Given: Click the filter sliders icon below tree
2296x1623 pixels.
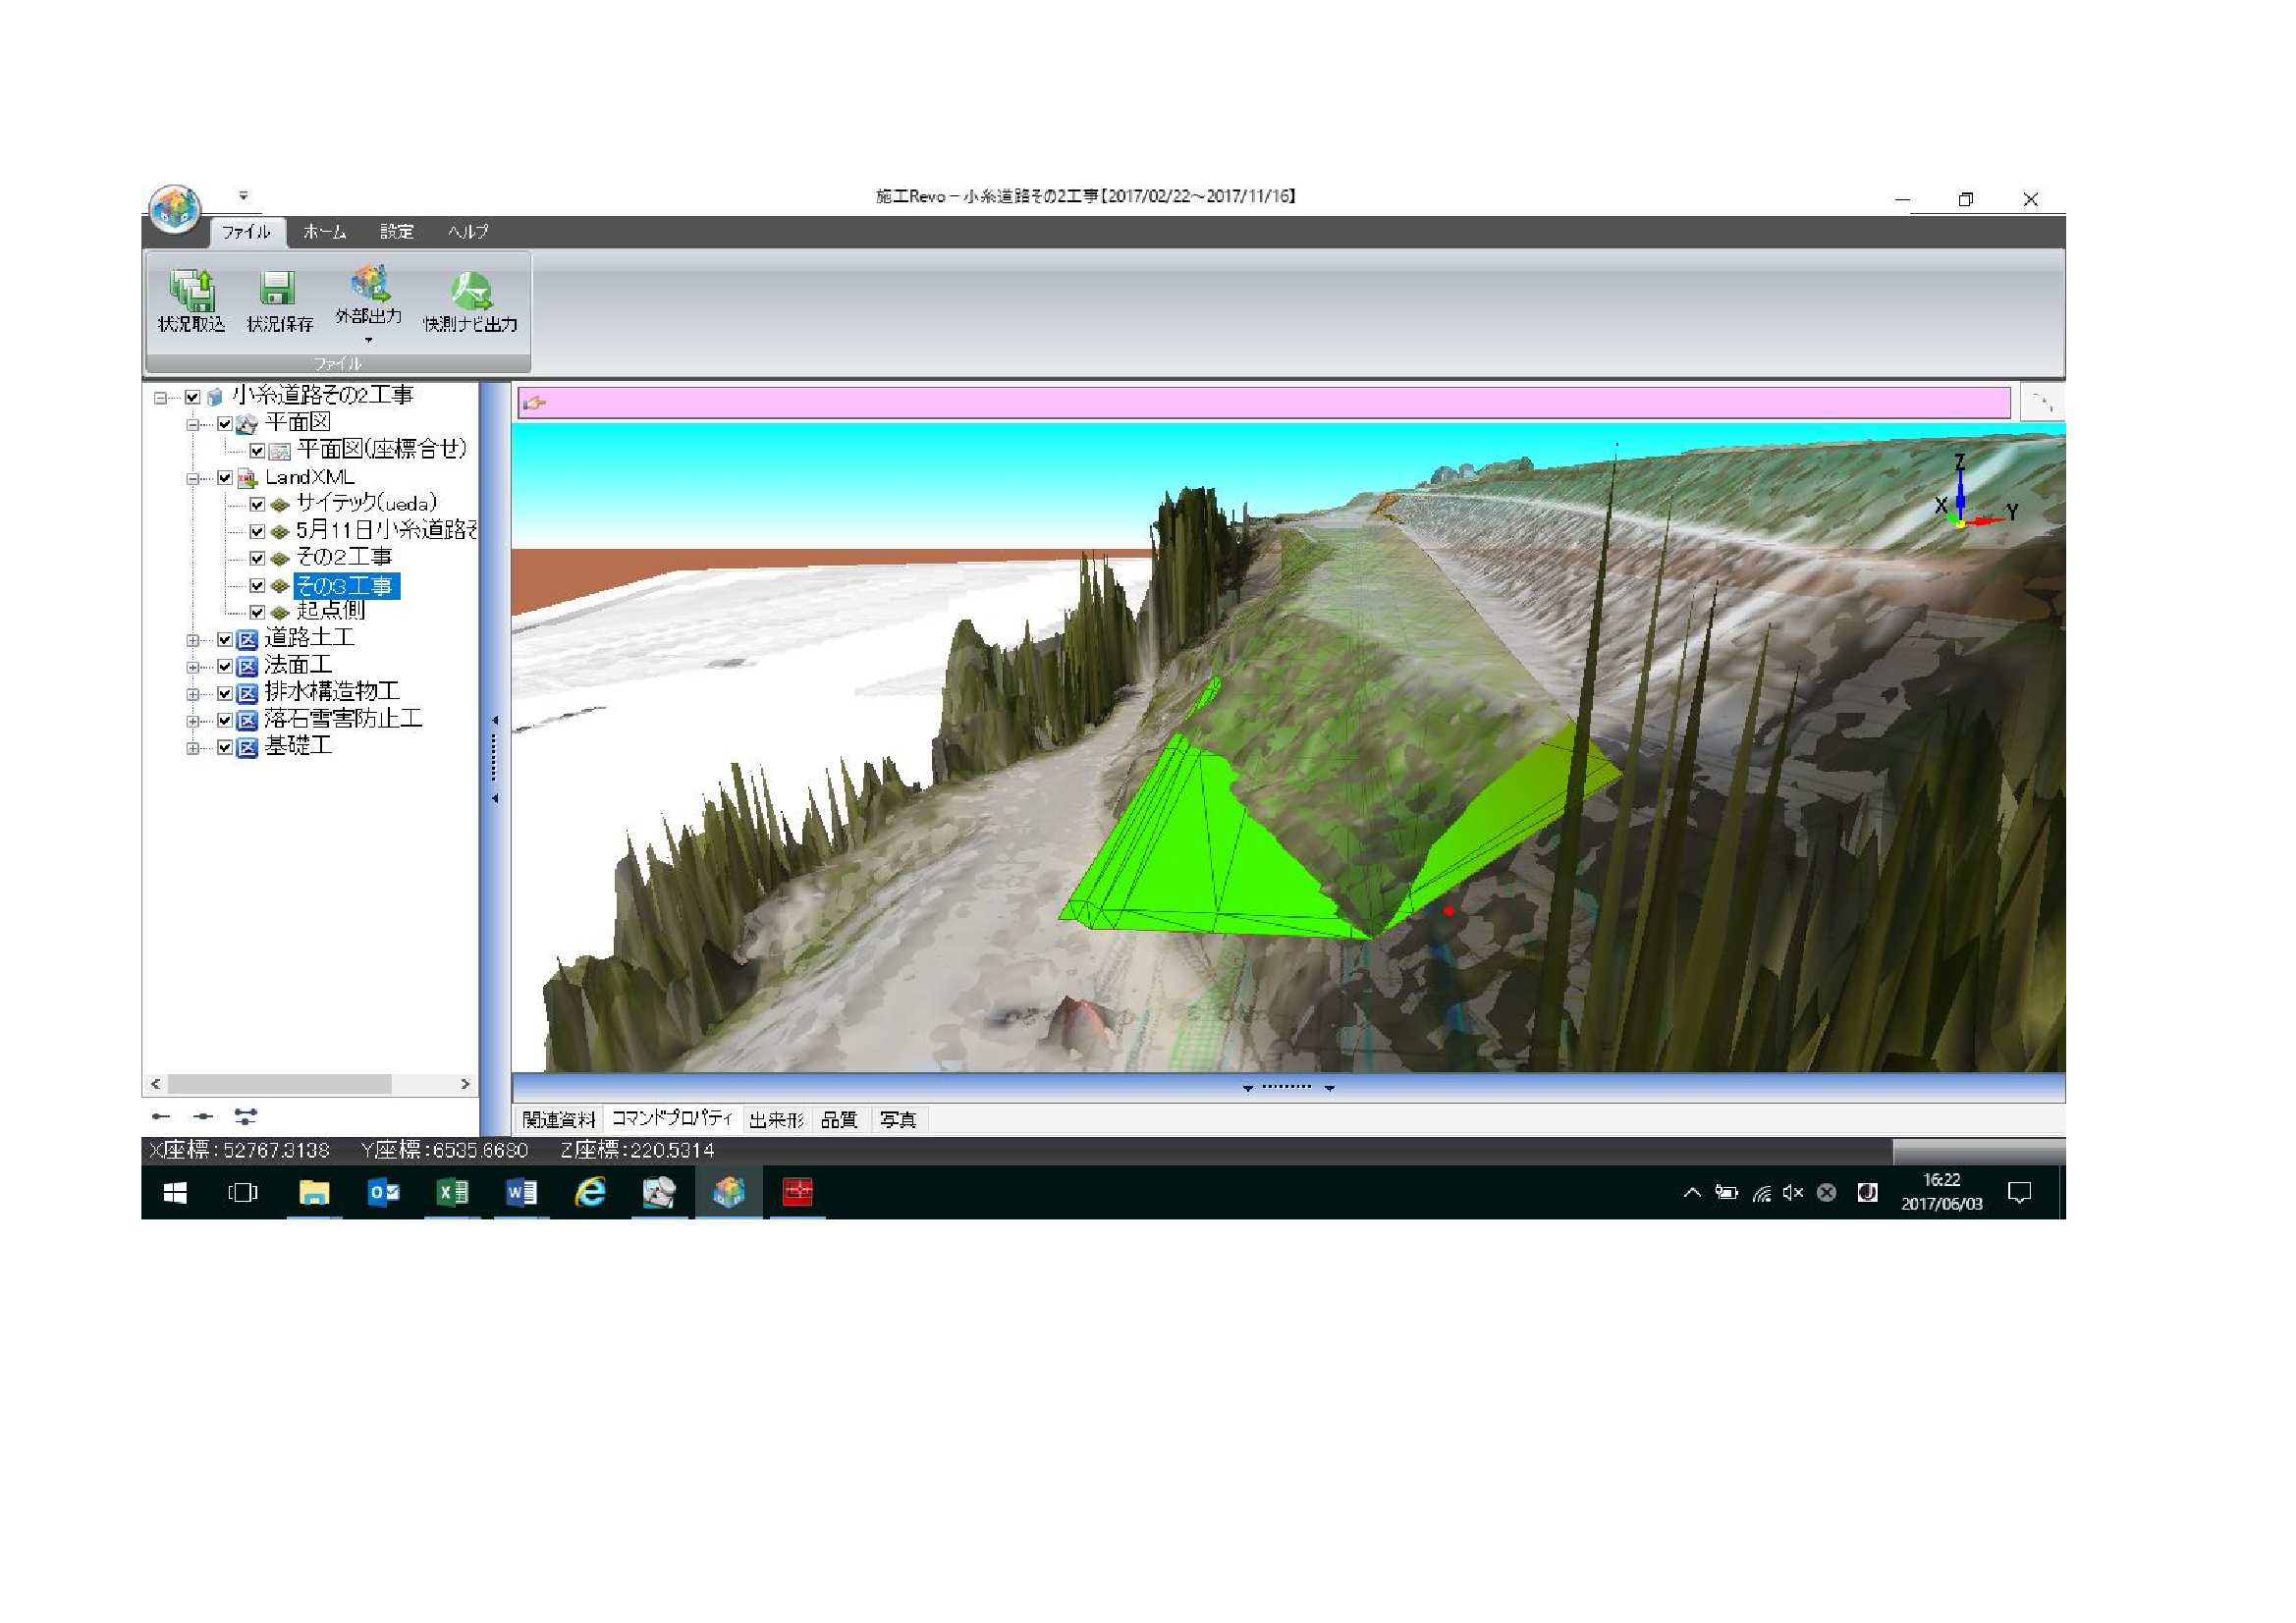Looking at the screenshot, I should pos(245,1116).
